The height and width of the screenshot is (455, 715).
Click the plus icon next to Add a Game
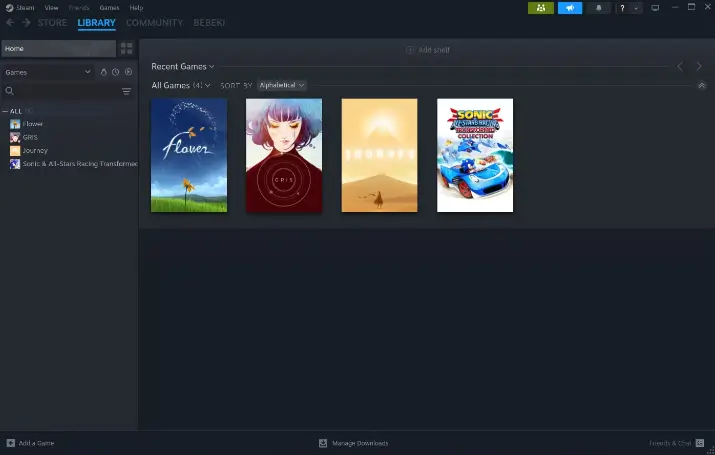10,443
